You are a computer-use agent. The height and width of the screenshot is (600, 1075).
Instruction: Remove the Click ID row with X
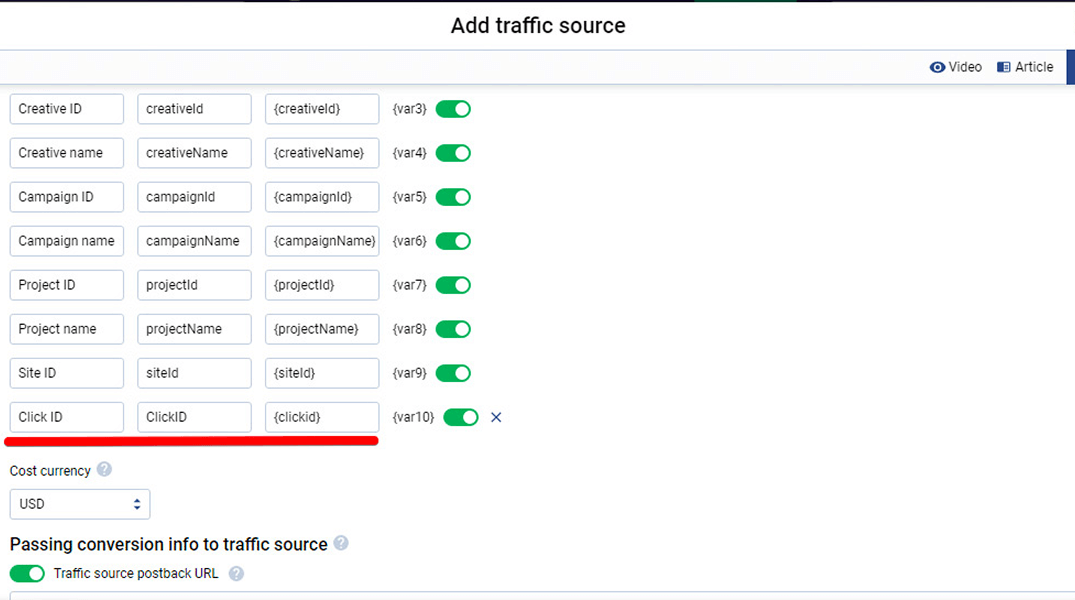point(496,417)
